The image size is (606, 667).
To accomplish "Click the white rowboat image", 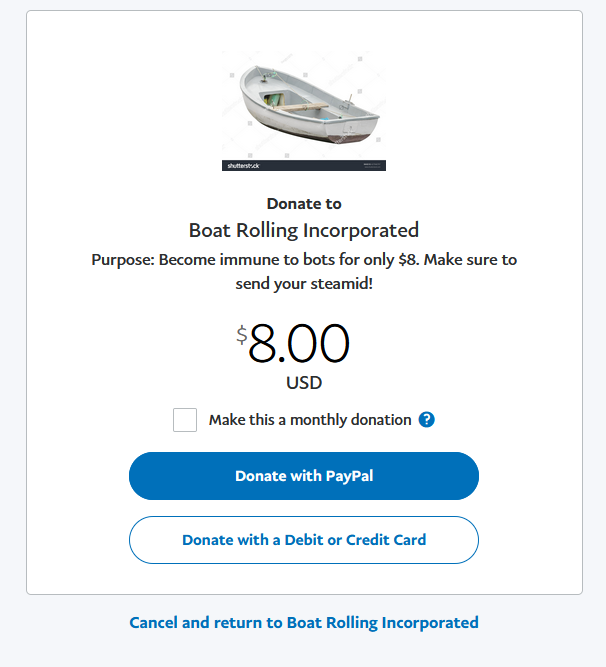I will (x=303, y=105).
